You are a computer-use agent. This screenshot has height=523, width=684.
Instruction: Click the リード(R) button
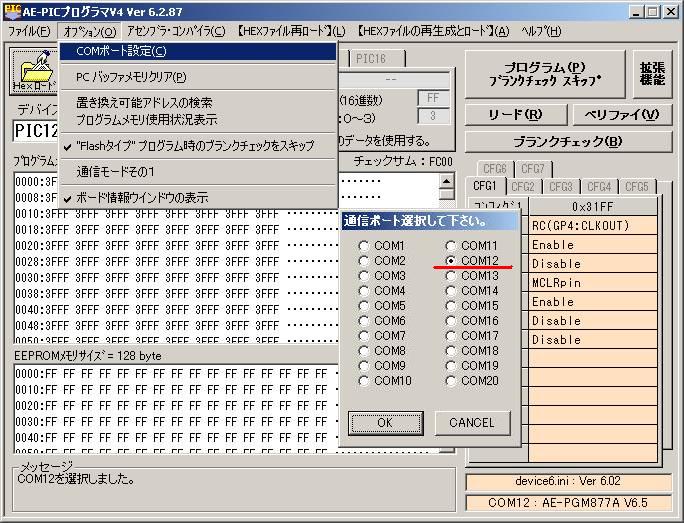pyautogui.click(x=516, y=115)
